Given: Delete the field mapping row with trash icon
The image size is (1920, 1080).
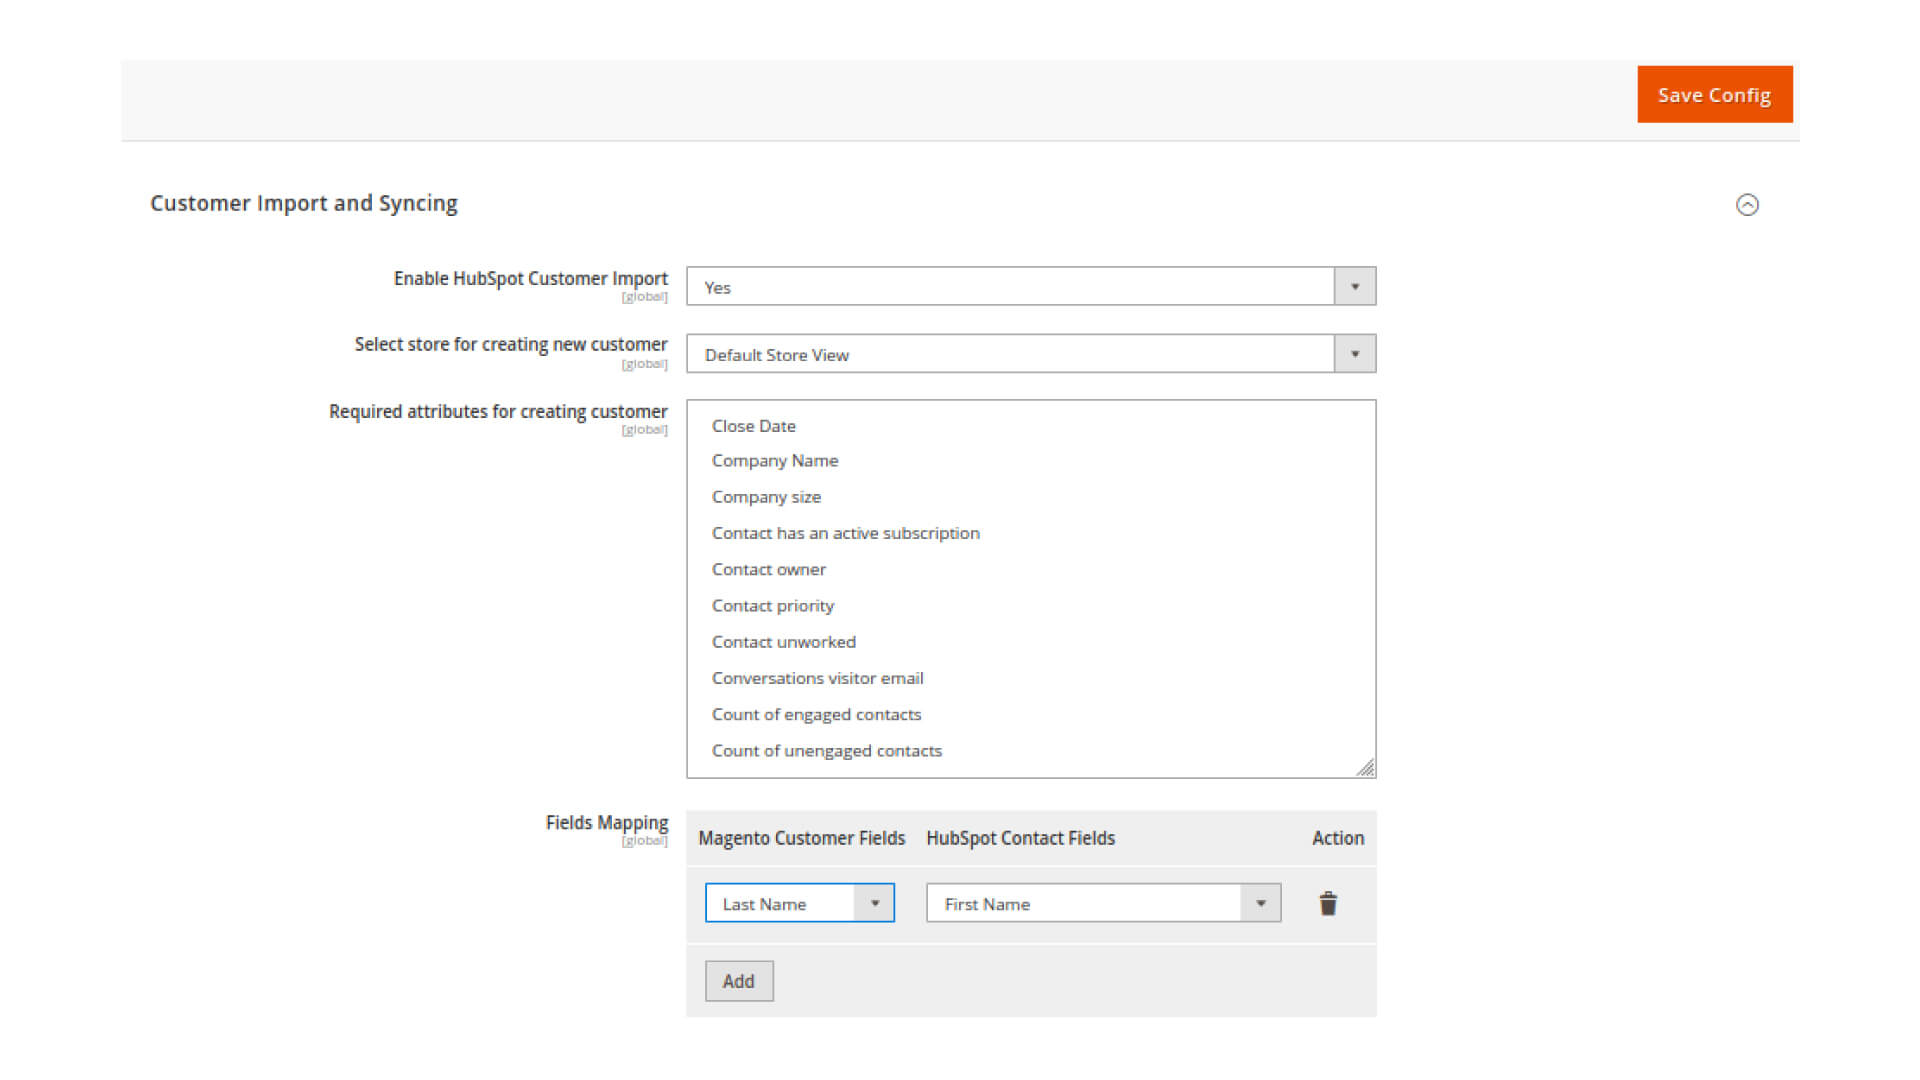Looking at the screenshot, I should [1328, 904].
